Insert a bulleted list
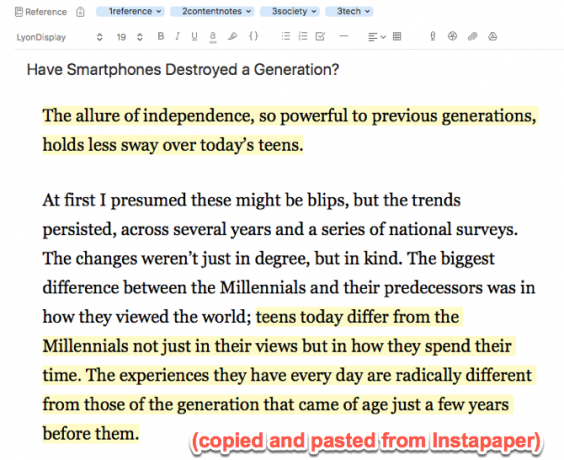The image size is (564, 460). (286, 36)
